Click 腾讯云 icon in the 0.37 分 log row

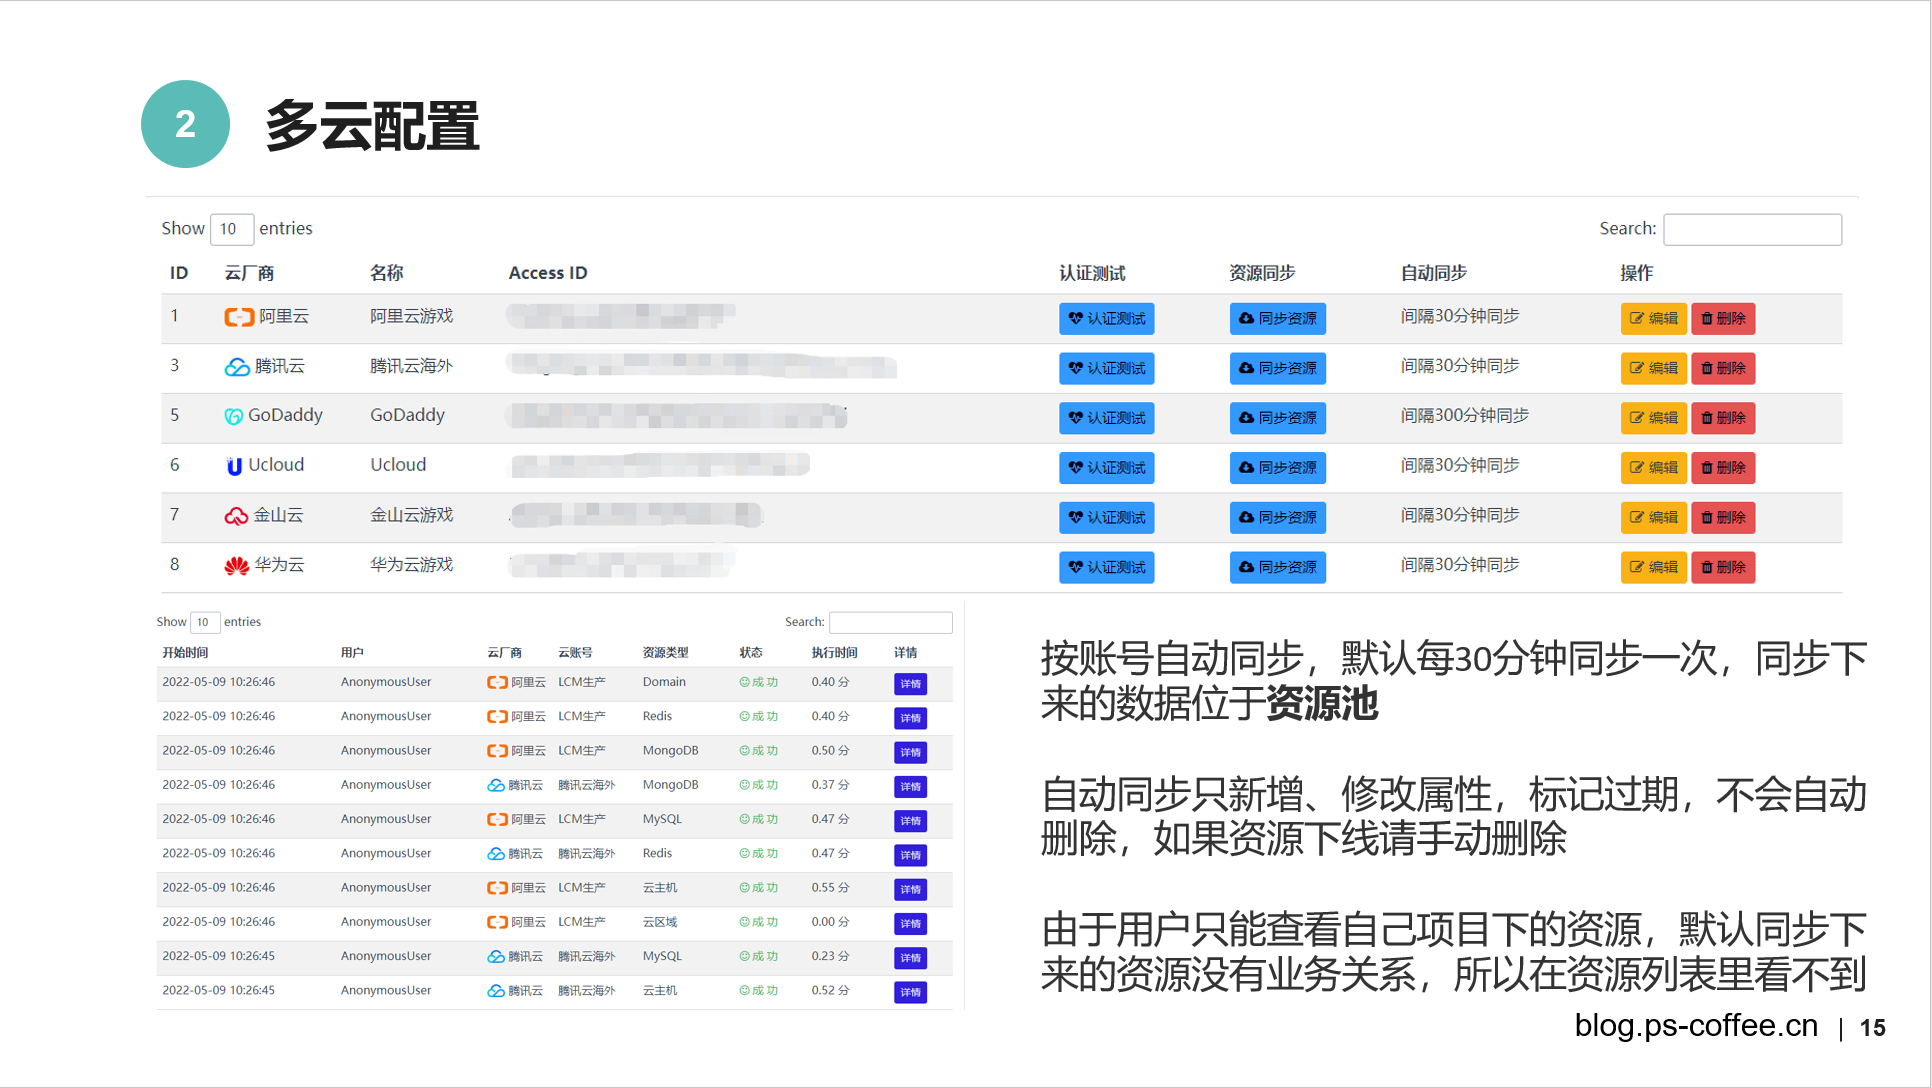pos(496,785)
